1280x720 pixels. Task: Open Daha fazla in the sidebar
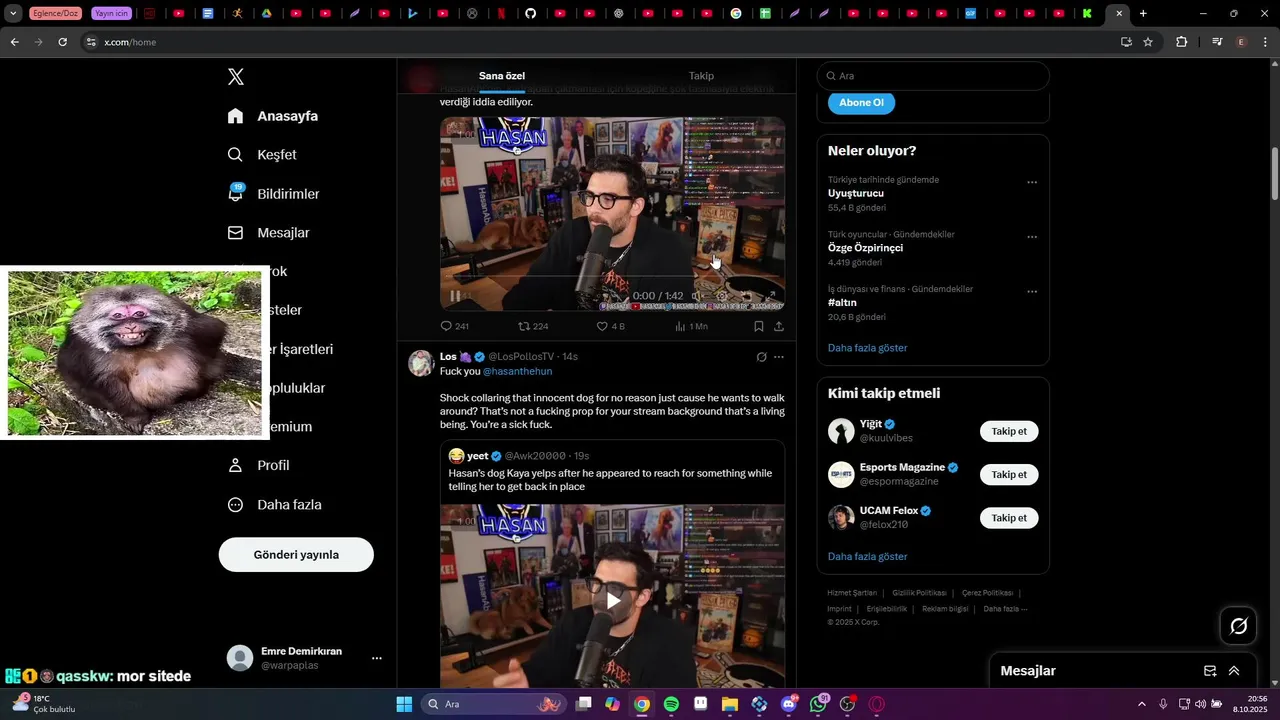coord(274,505)
